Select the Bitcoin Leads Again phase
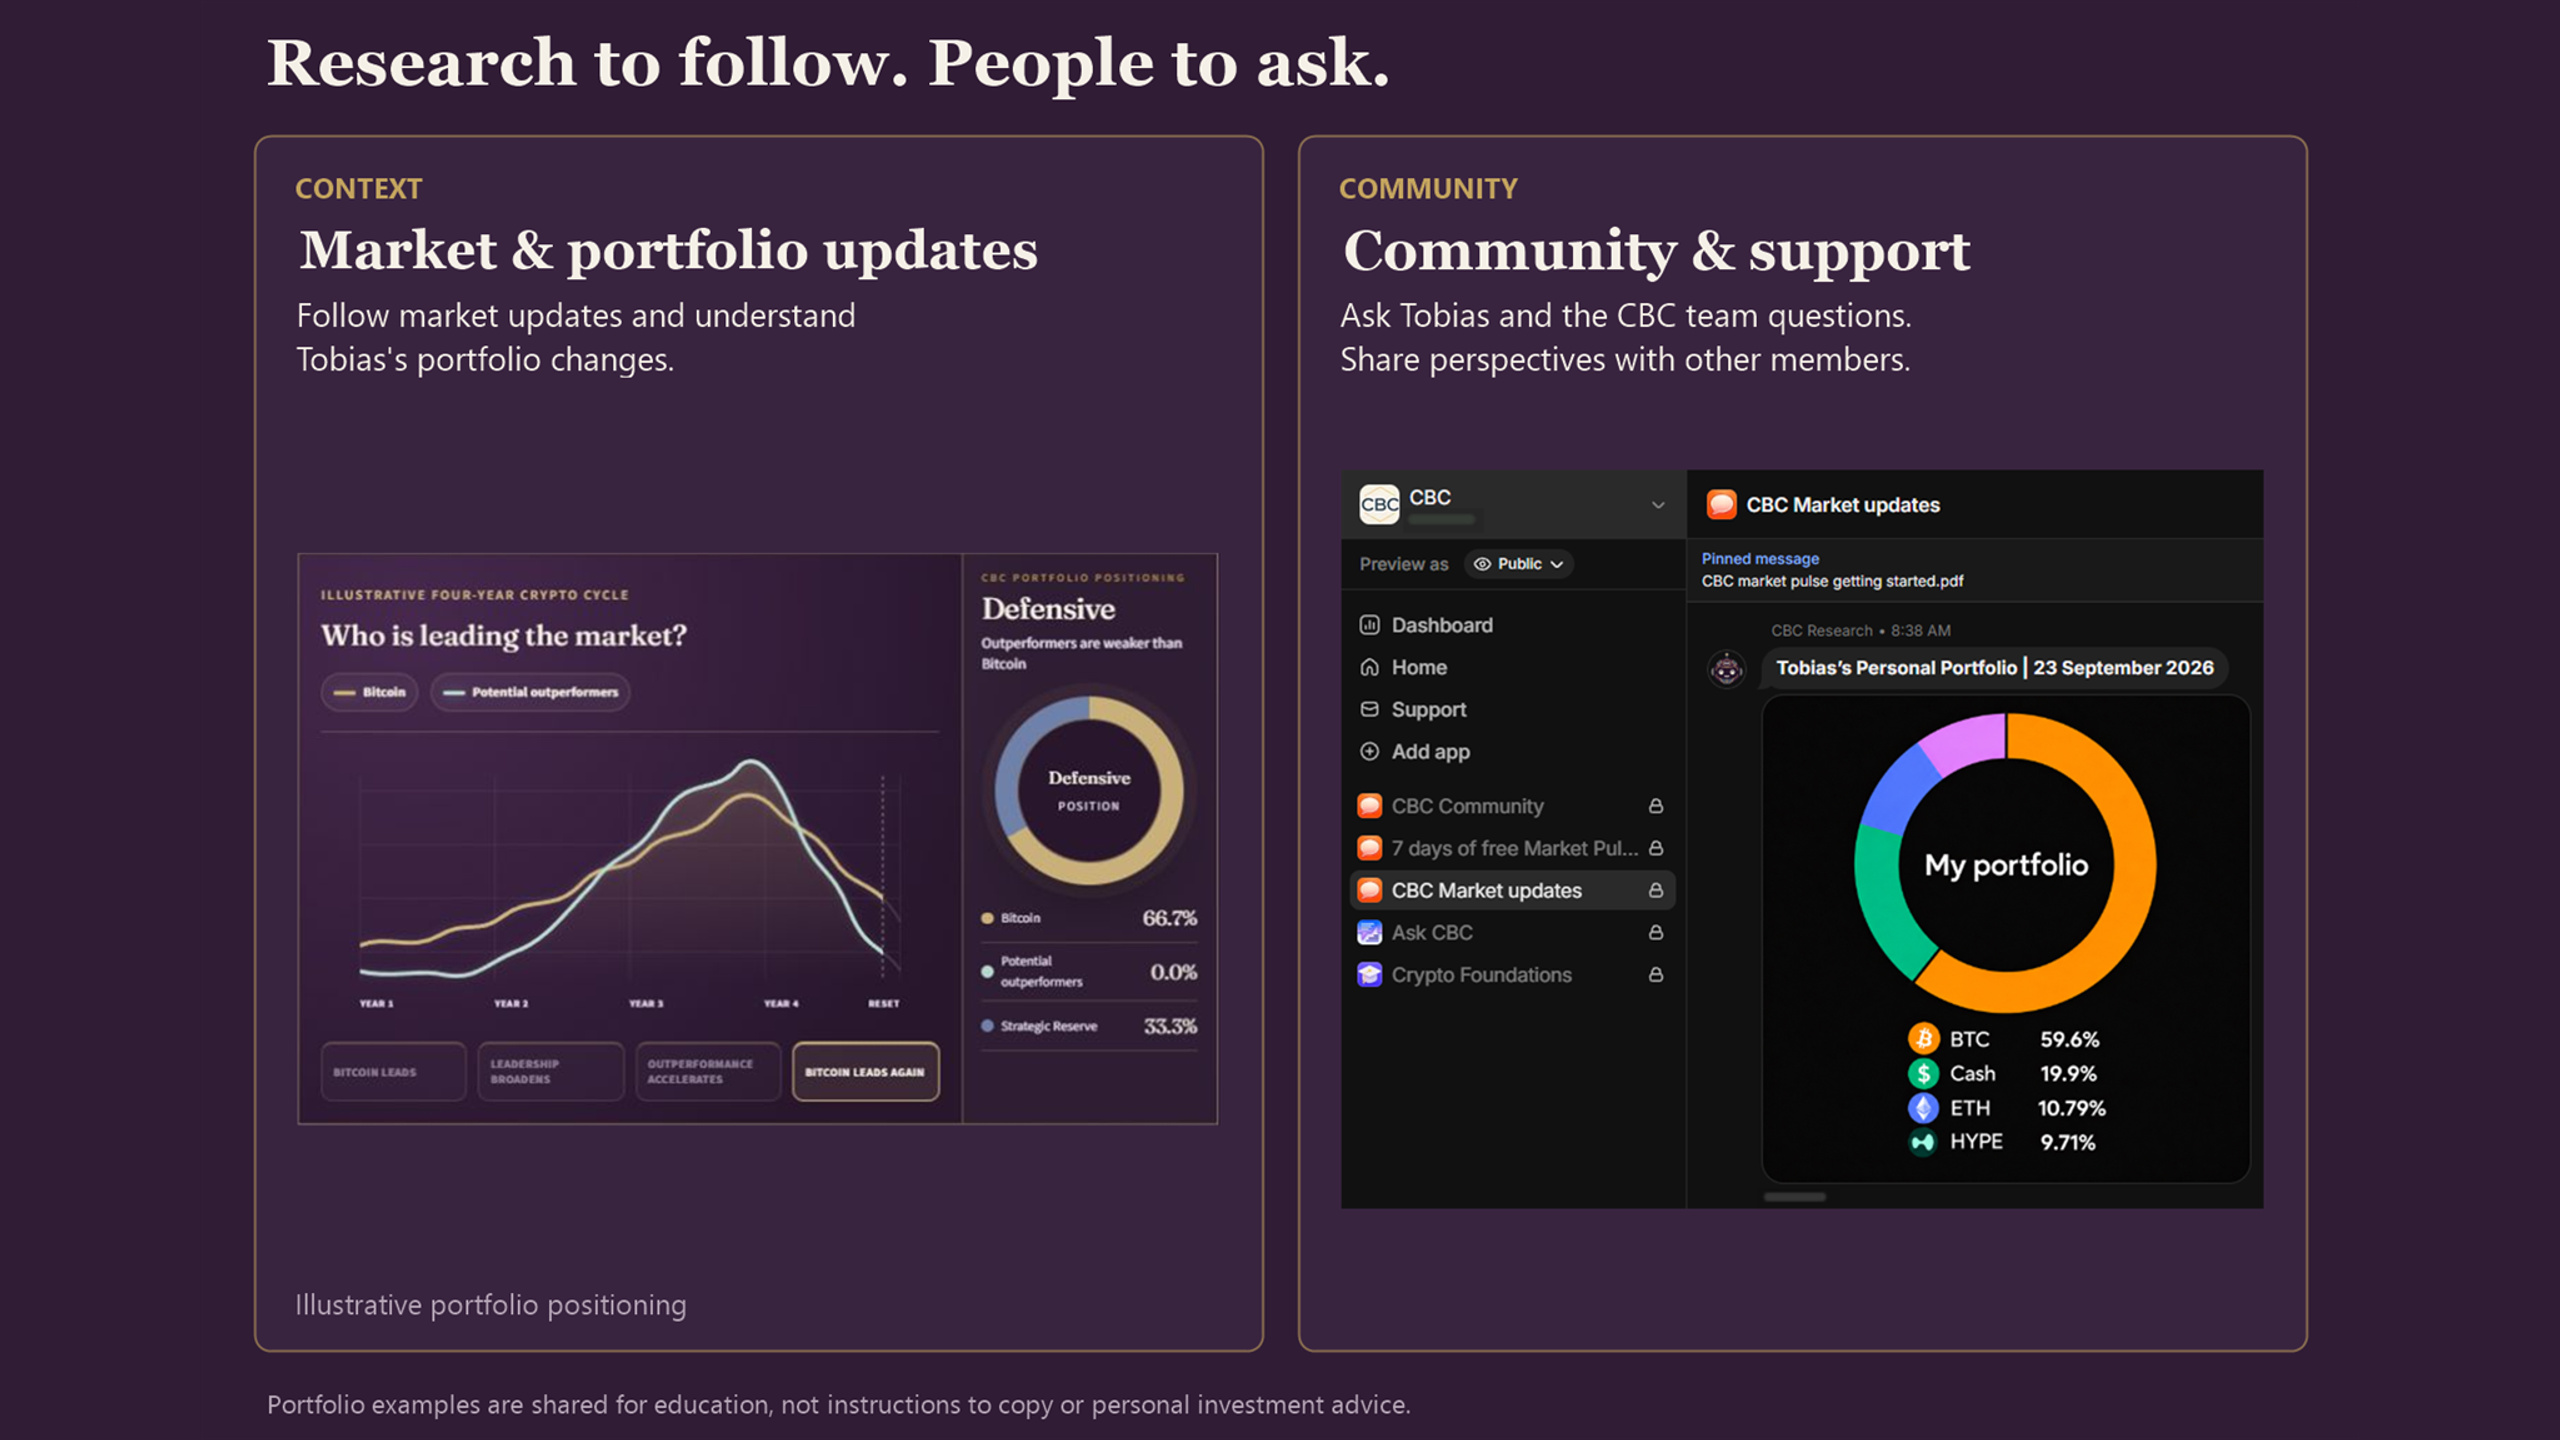Screen dimensions: 2560x1440 point(865,1072)
